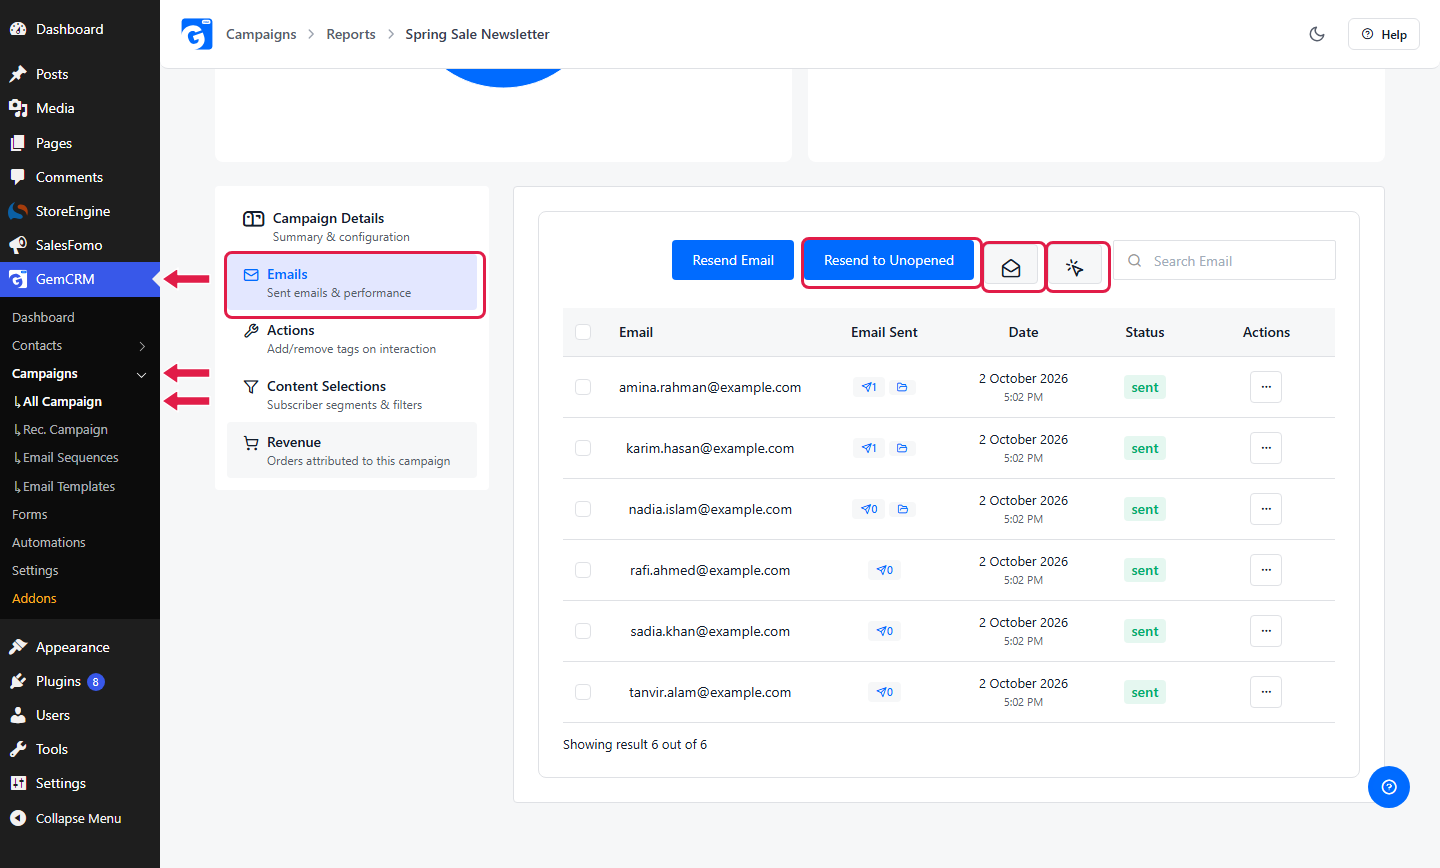Check the box for tanvir.alam@example.com
Viewport: 1440px width, 868px height.
coord(583,692)
